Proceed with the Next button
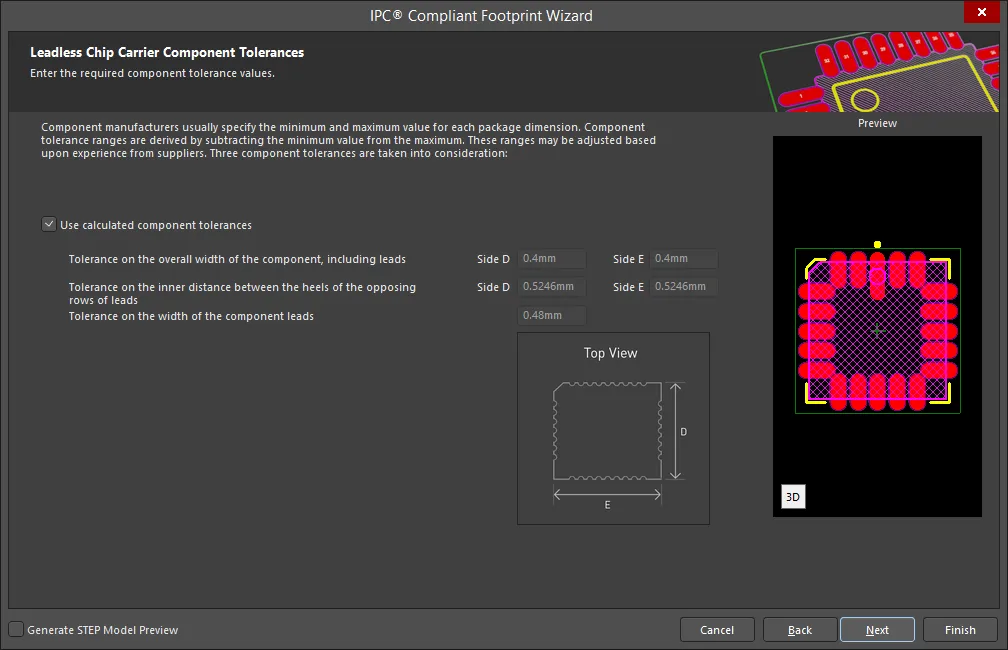 (877, 630)
